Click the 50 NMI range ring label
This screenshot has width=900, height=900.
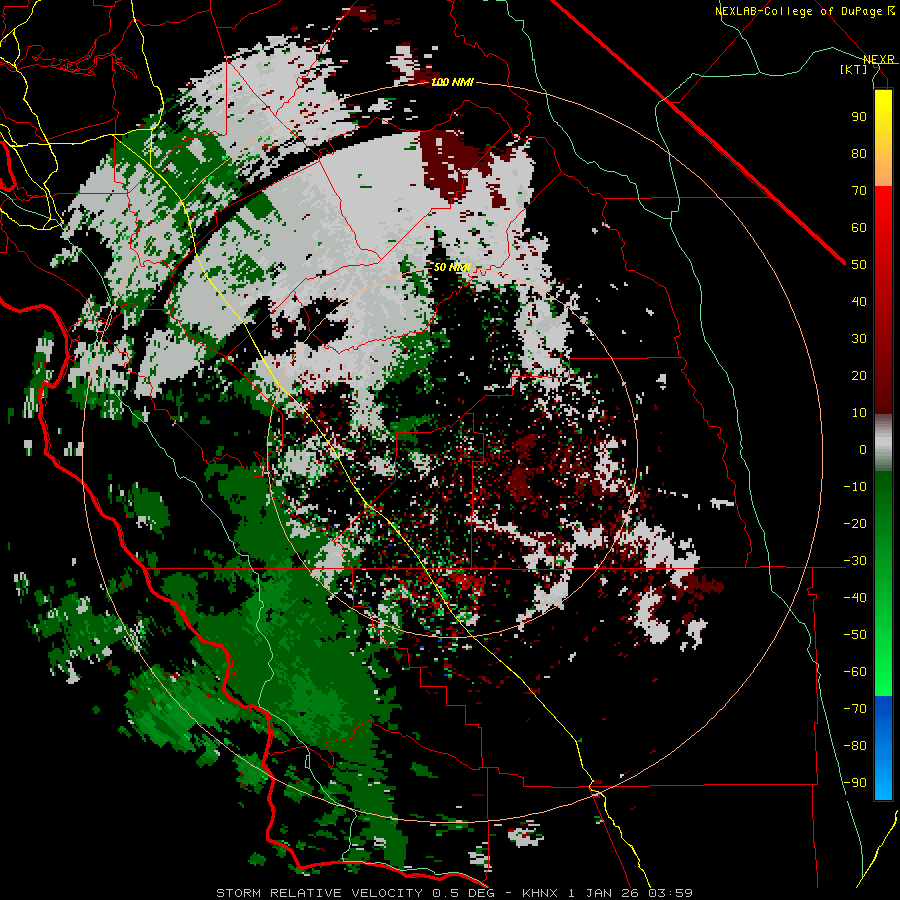(452, 267)
